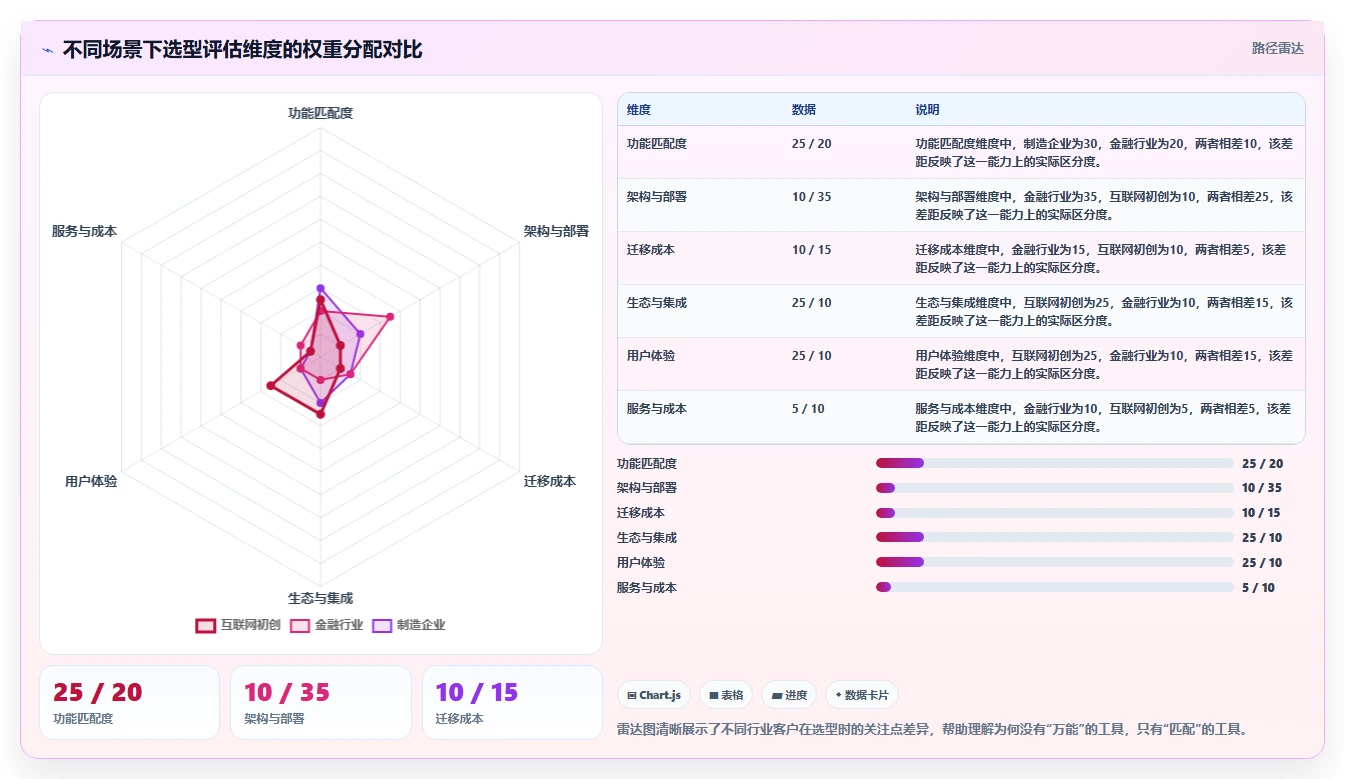This screenshot has height=779, width=1345.
Task: Click 25 / 10 in the table's 生态与集成 row
Action: coord(812,303)
